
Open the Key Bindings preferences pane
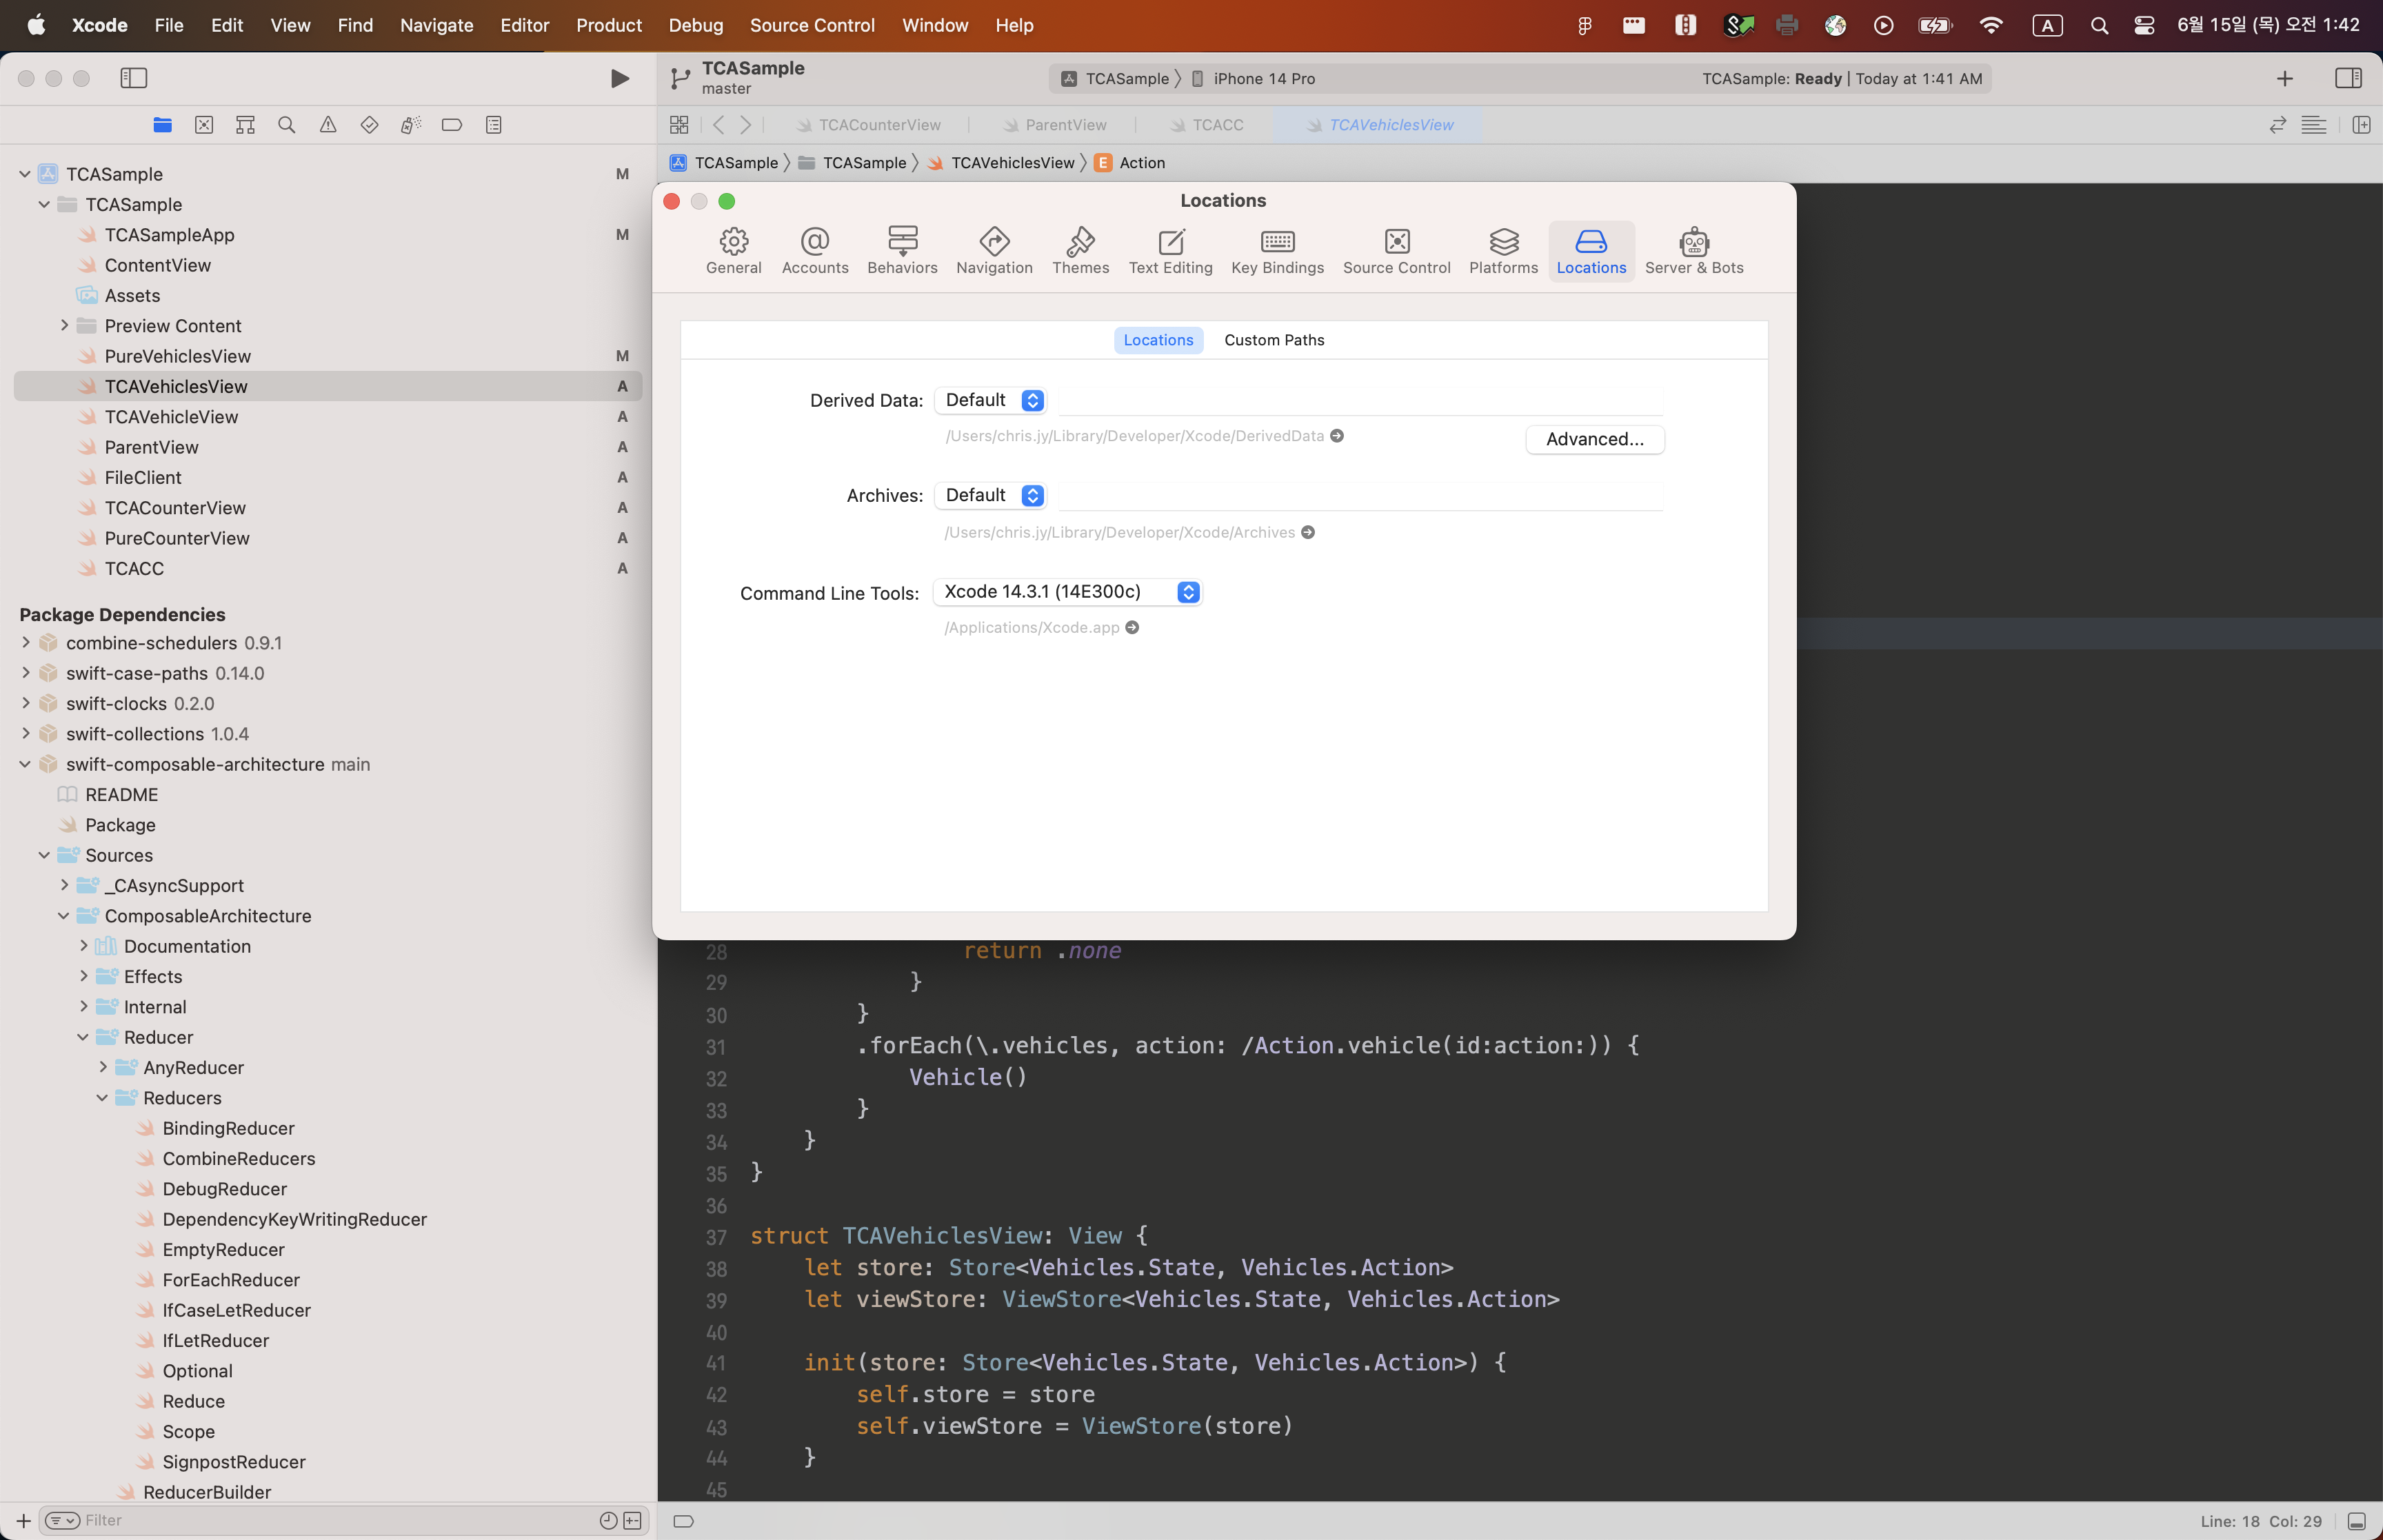pos(1277,250)
